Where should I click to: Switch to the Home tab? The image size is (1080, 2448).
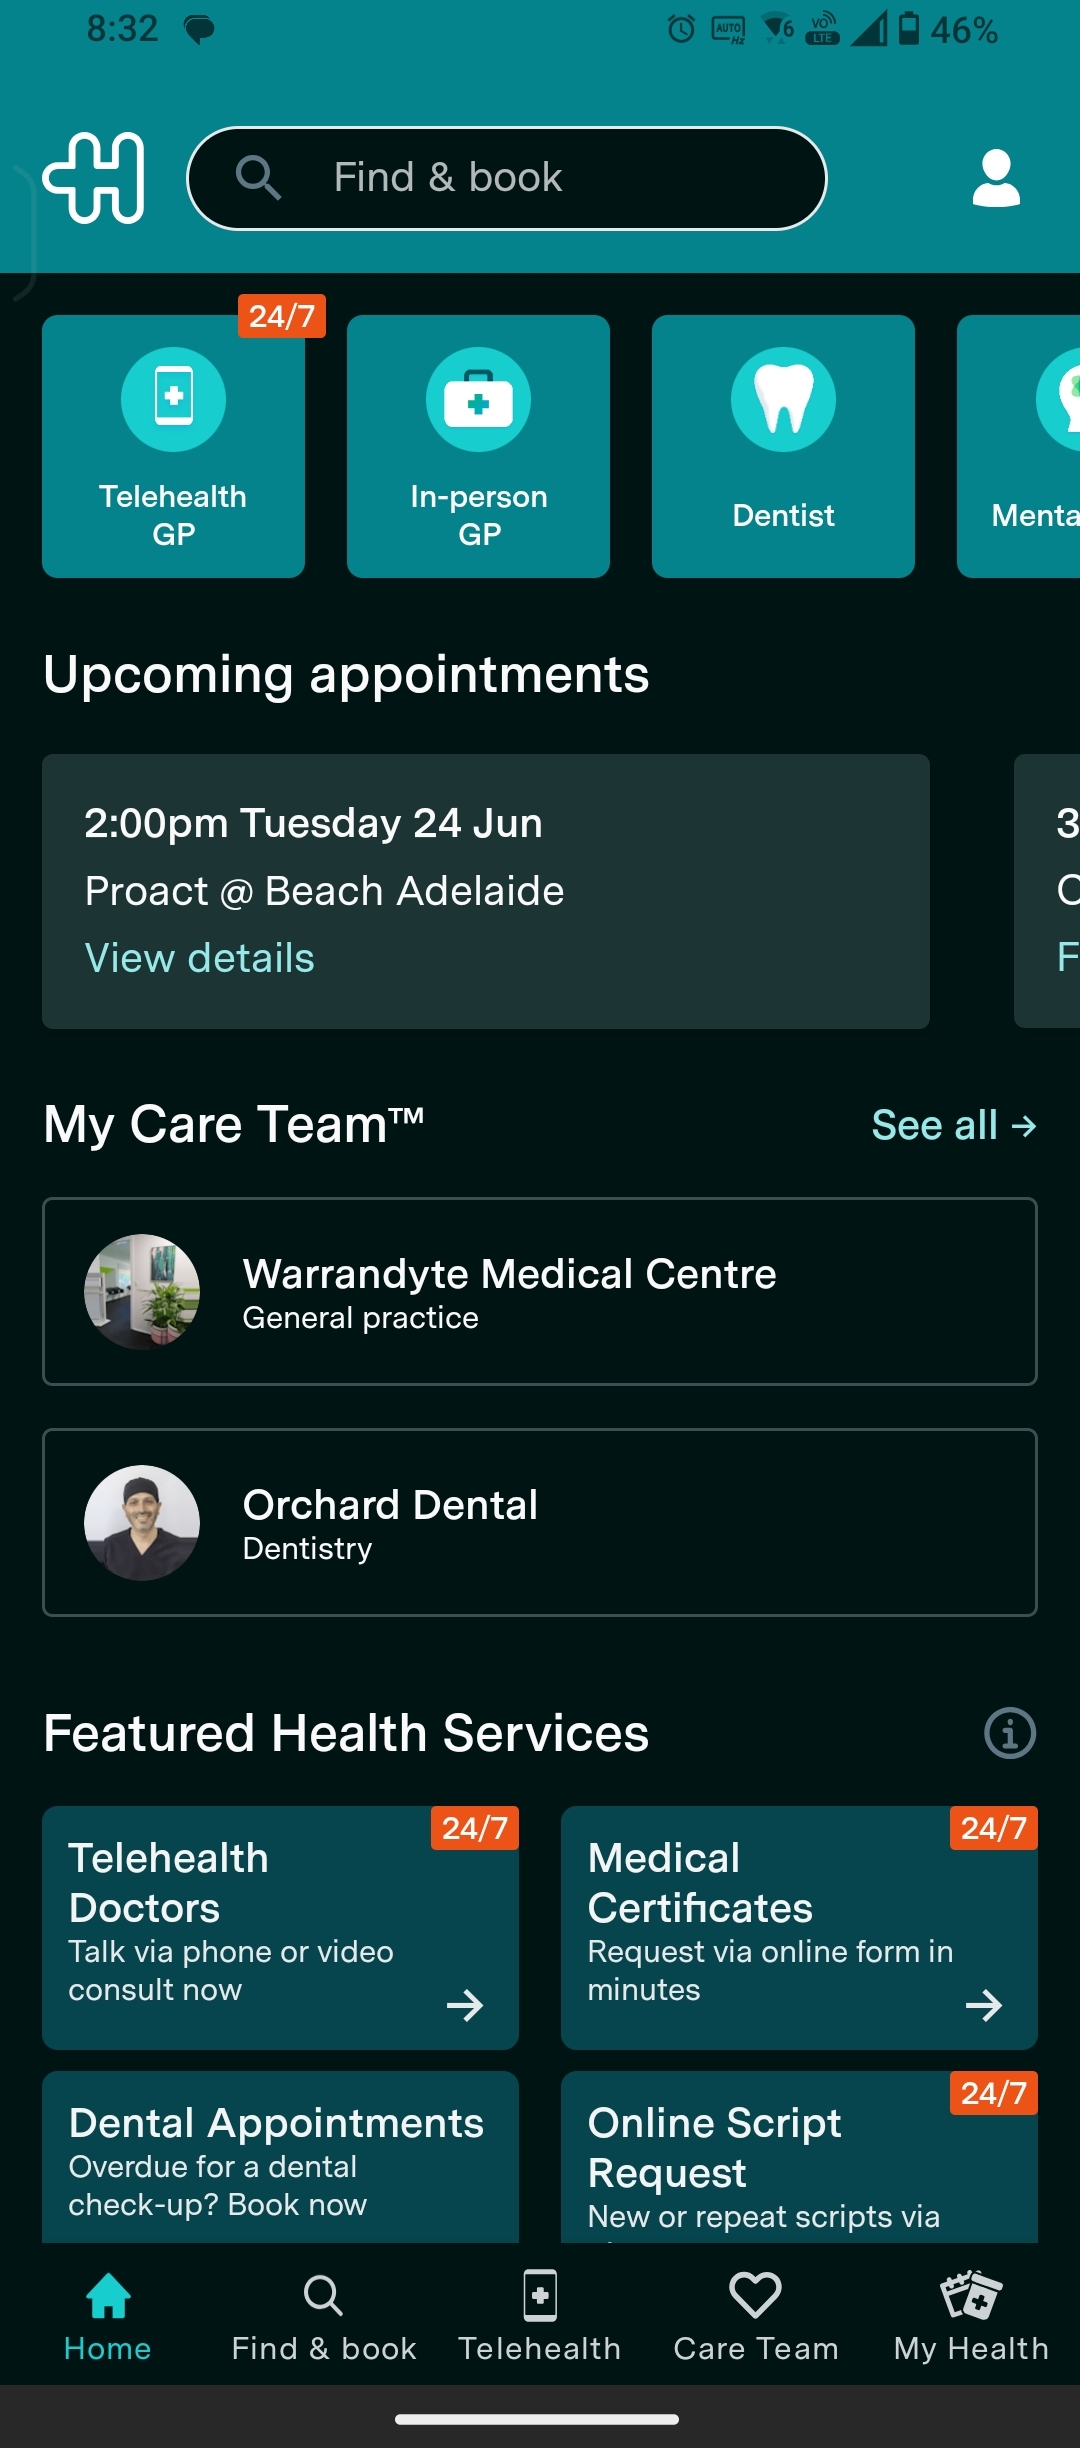tap(108, 2315)
